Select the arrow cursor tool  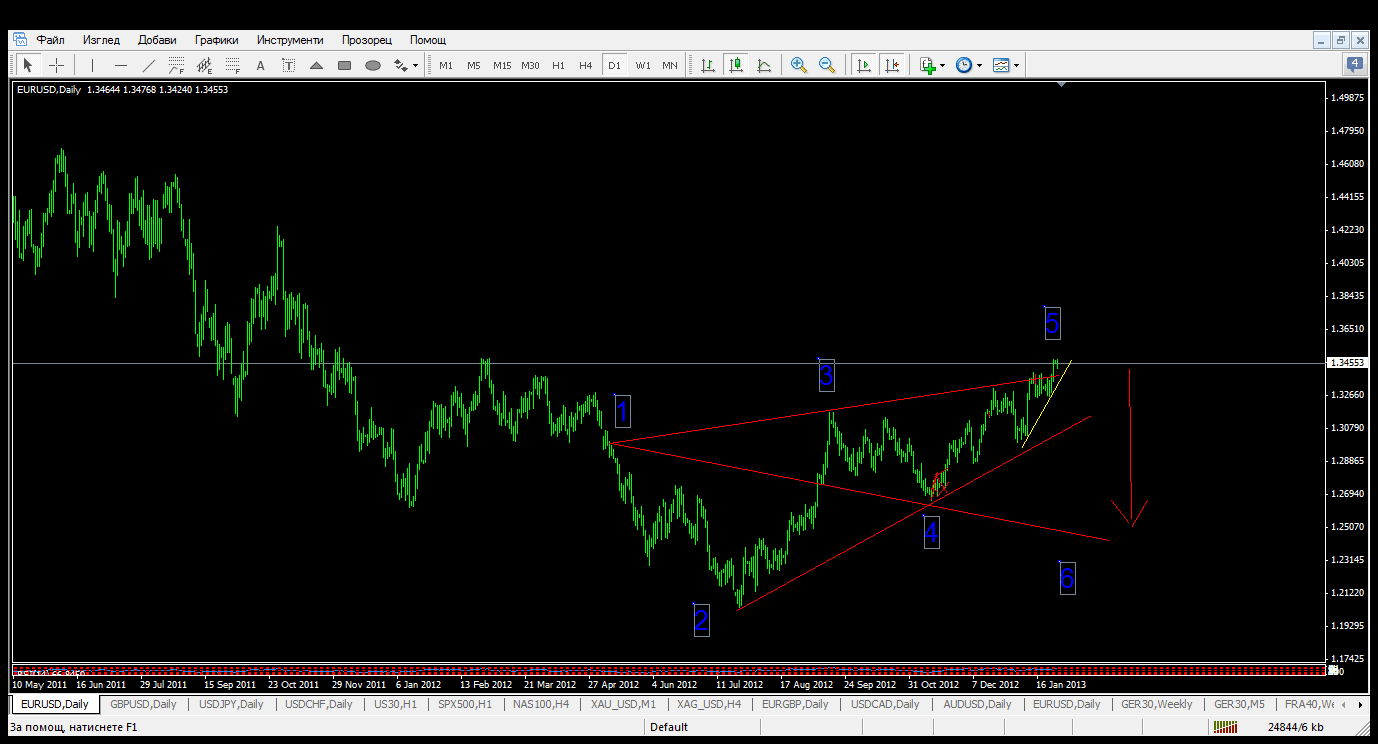point(28,65)
